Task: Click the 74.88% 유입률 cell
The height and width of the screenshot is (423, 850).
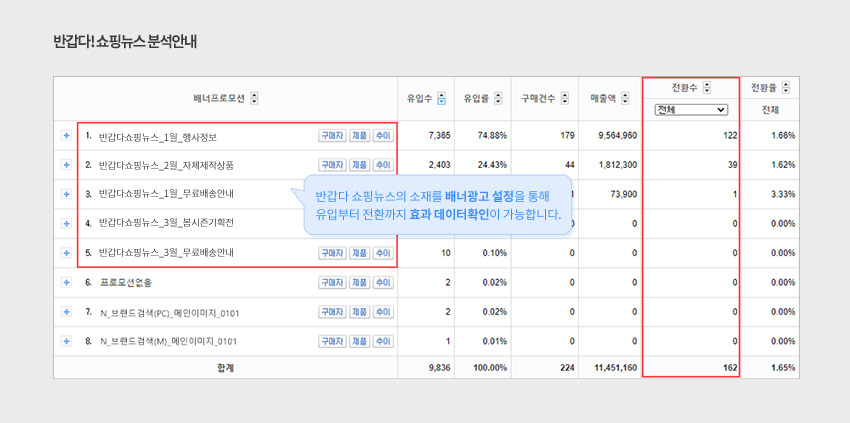Action: click(x=495, y=136)
